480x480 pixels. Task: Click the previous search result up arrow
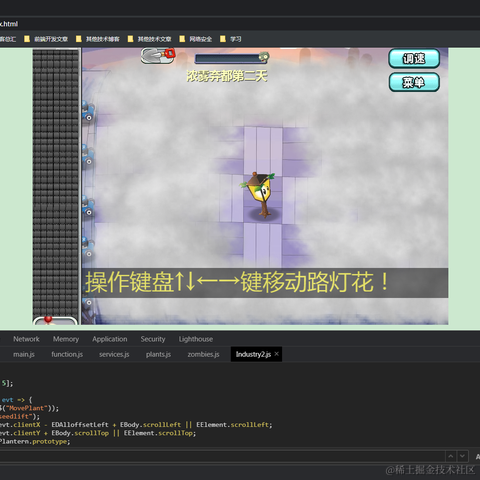(451, 456)
